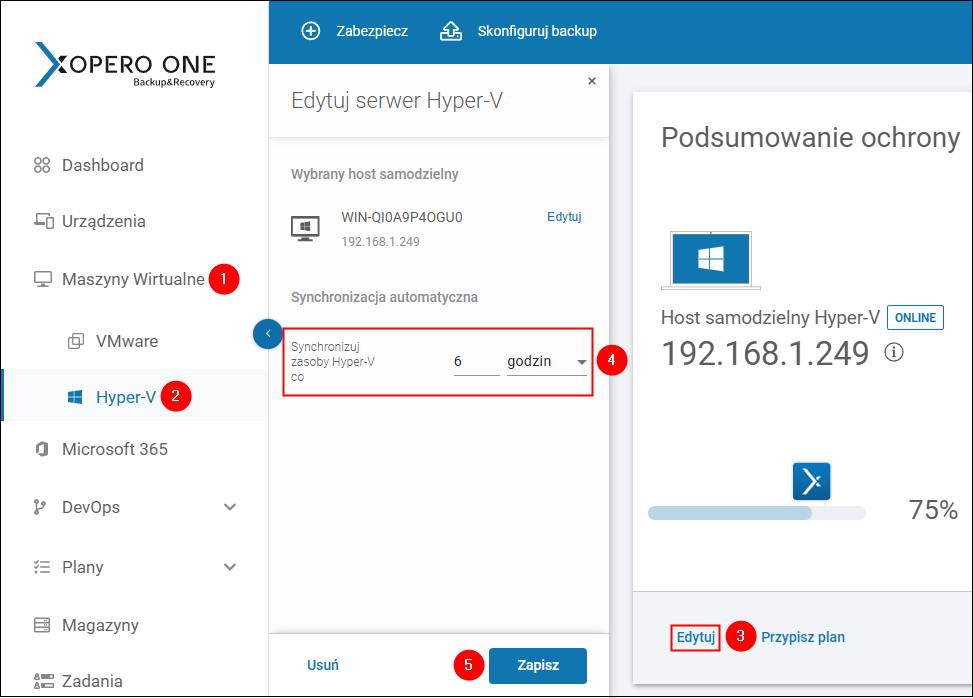Click the Plany checklist icon

click(42, 566)
